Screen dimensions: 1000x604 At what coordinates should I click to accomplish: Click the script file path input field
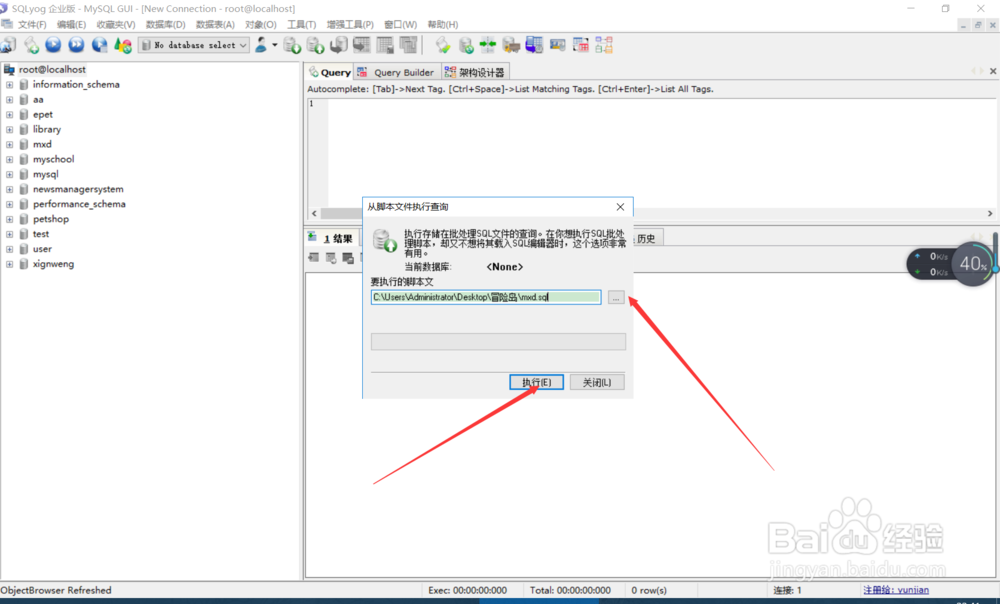pos(486,296)
